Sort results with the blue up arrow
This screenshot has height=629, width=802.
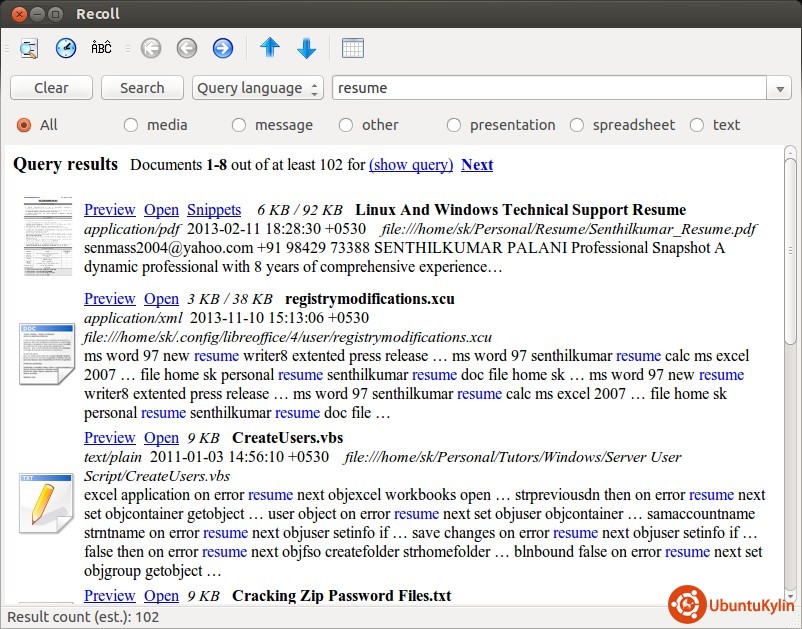coord(270,48)
